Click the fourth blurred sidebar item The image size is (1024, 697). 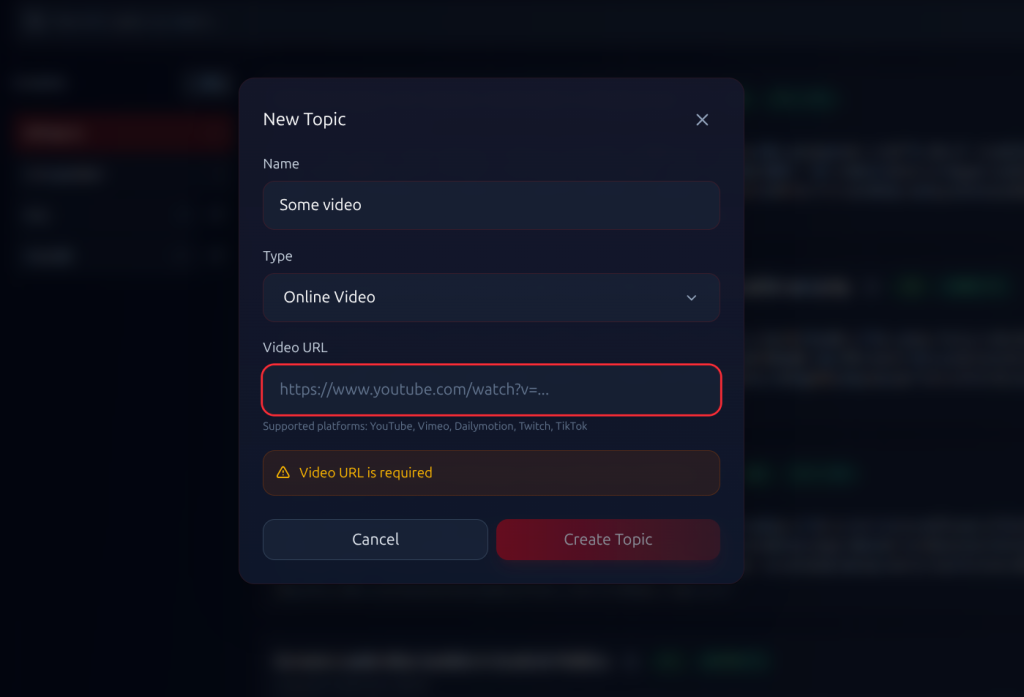point(50,256)
